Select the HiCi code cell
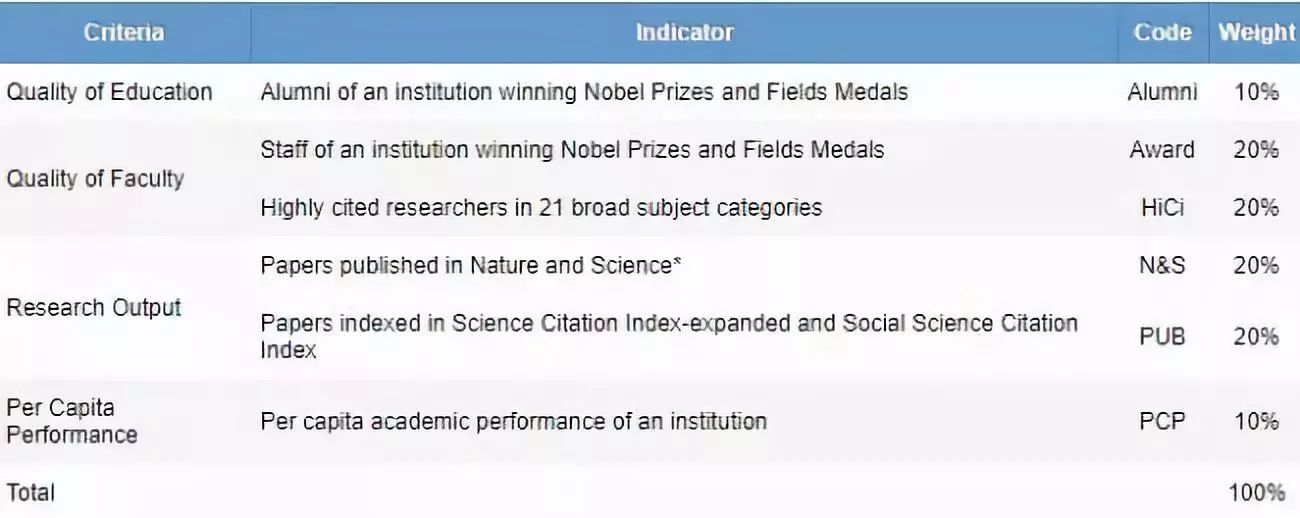 (x=1162, y=208)
